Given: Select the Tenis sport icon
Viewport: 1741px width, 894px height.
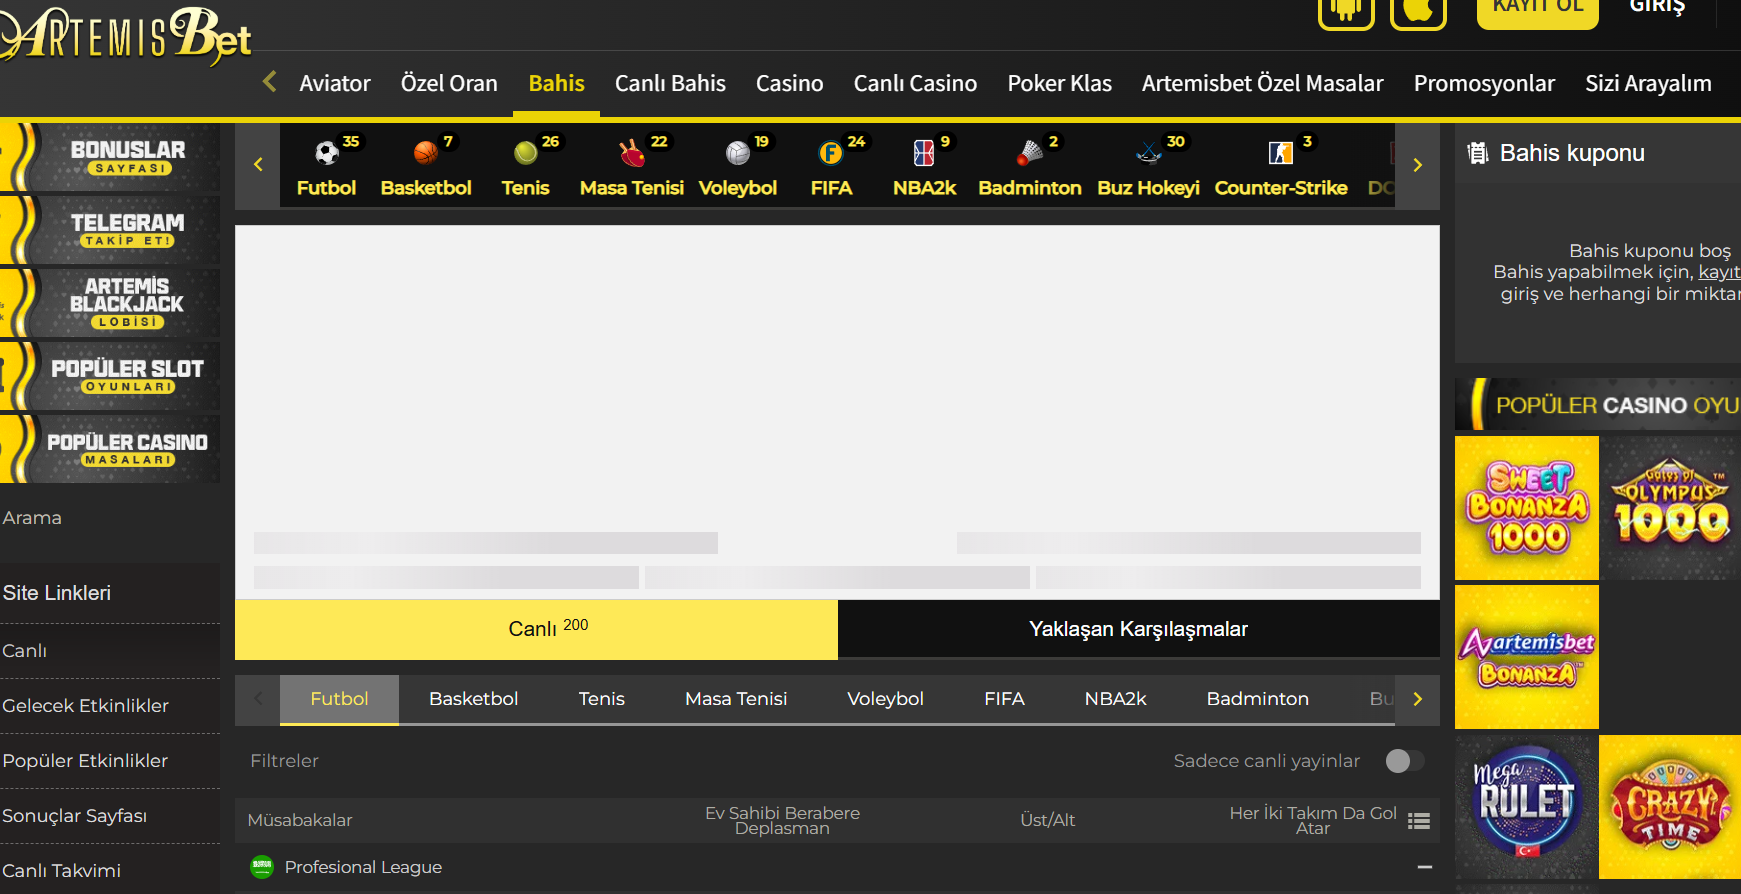Looking at the screenshot, I should 525,153.
